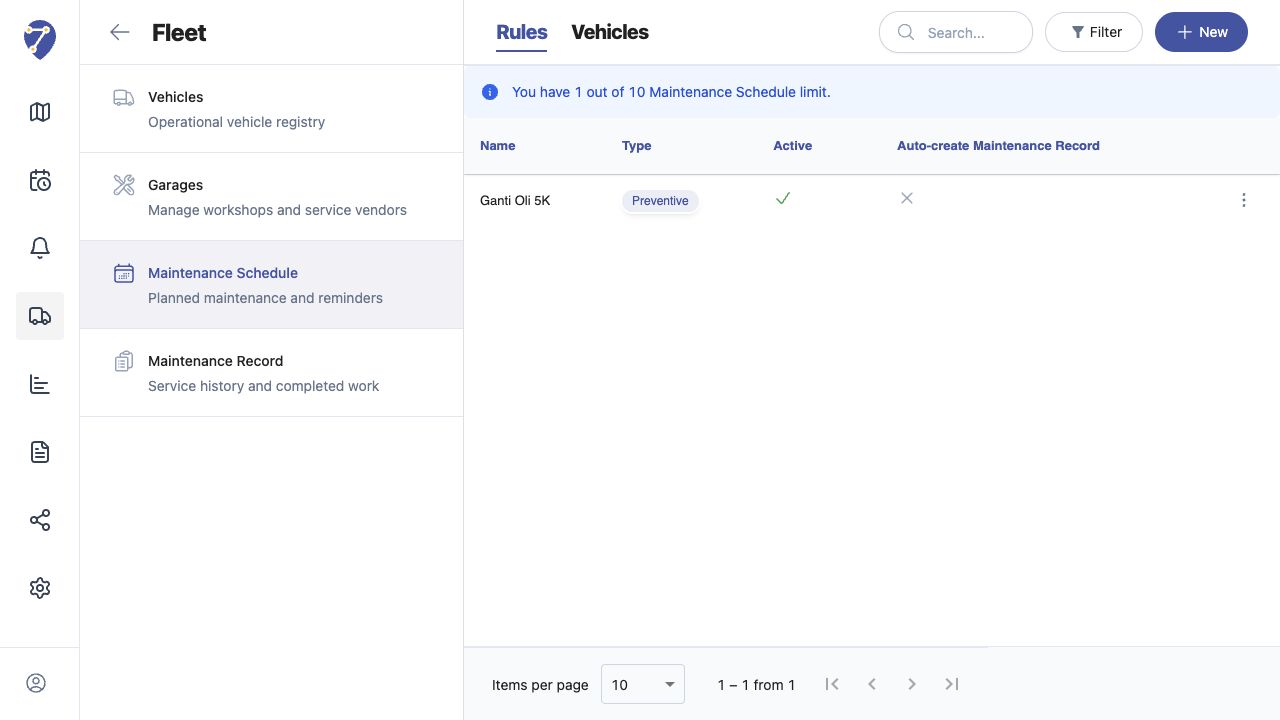The image size is (1280, 720).
Task: Go to next page of results
Action: coord(912,684)
